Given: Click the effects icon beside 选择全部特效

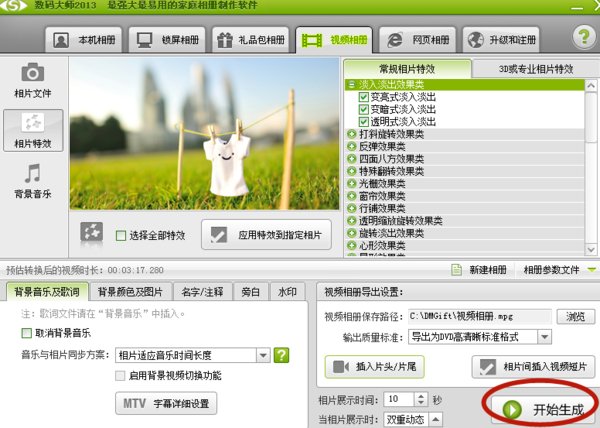Looking at the screenshot, I should click(91, 232).
